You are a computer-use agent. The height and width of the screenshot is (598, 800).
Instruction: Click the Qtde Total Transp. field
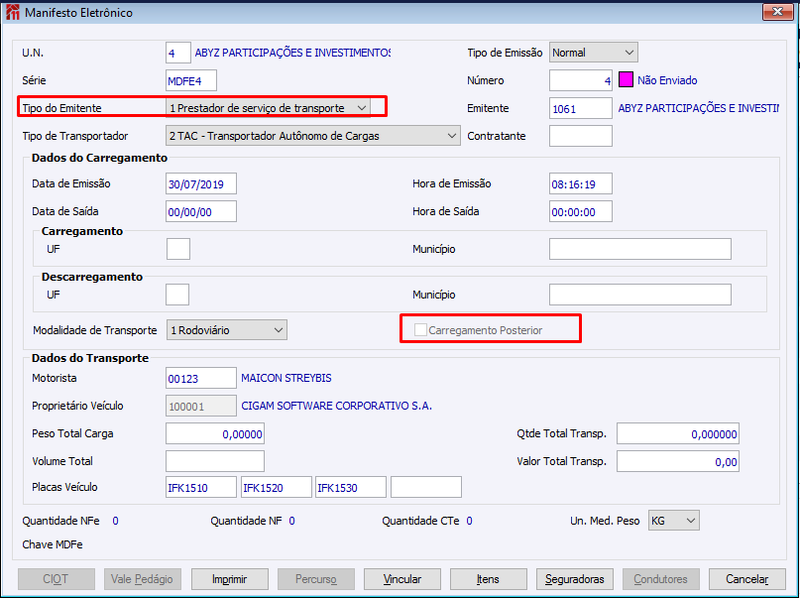click(x=678, y=434)
